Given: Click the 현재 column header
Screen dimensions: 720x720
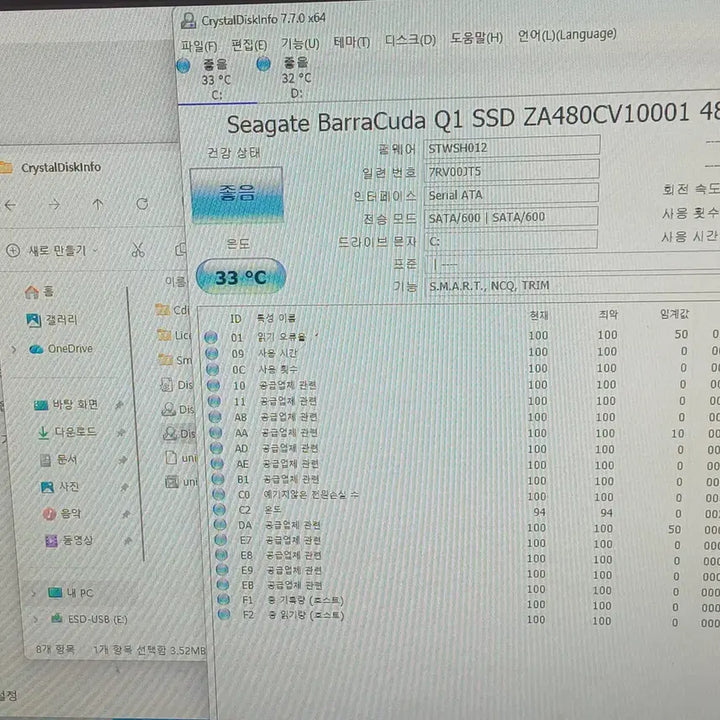Looking at the screenshot, I should pyautogui.click(x=539, y=315).
